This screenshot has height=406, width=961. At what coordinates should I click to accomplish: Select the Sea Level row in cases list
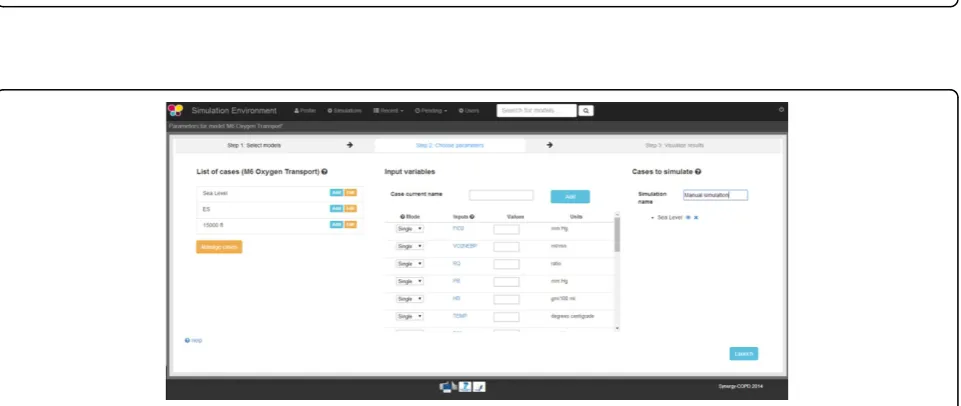(x=280, y=193)
